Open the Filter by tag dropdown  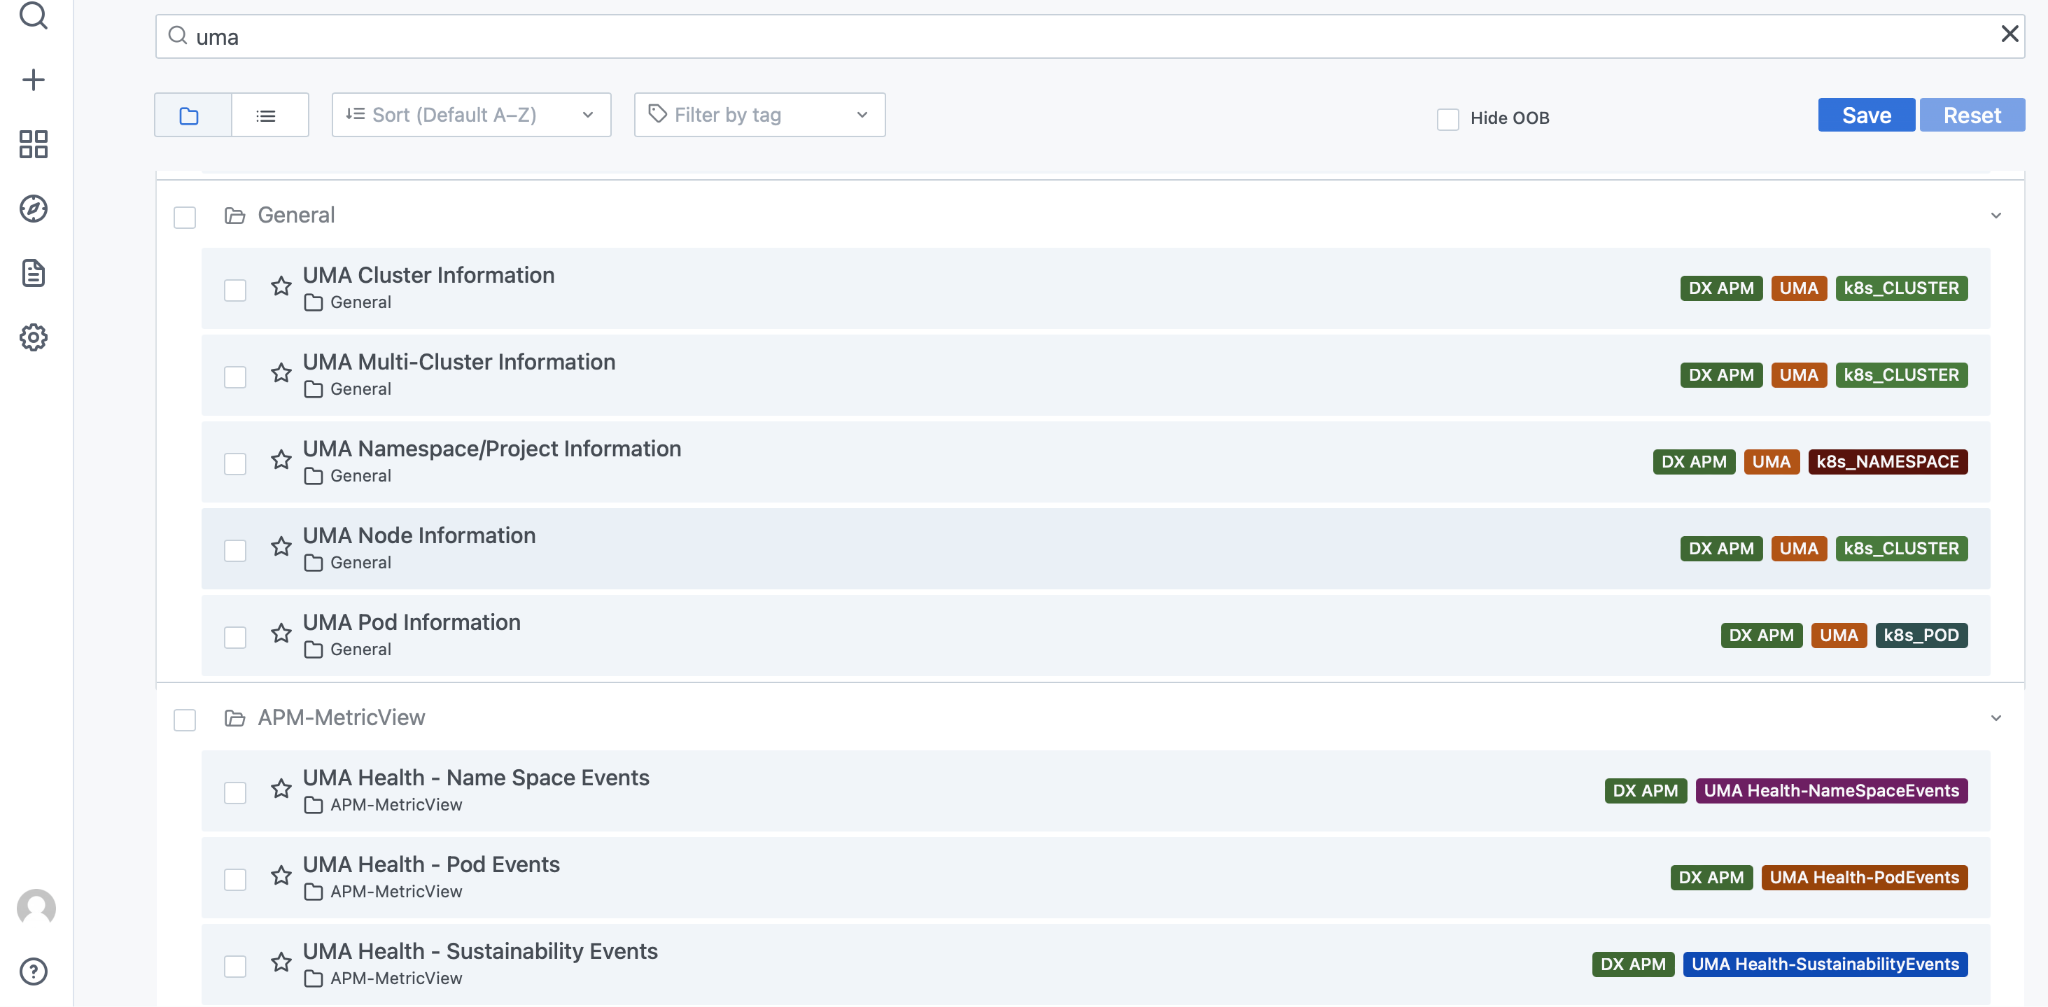pyautogui.click(x=758, y=114)
